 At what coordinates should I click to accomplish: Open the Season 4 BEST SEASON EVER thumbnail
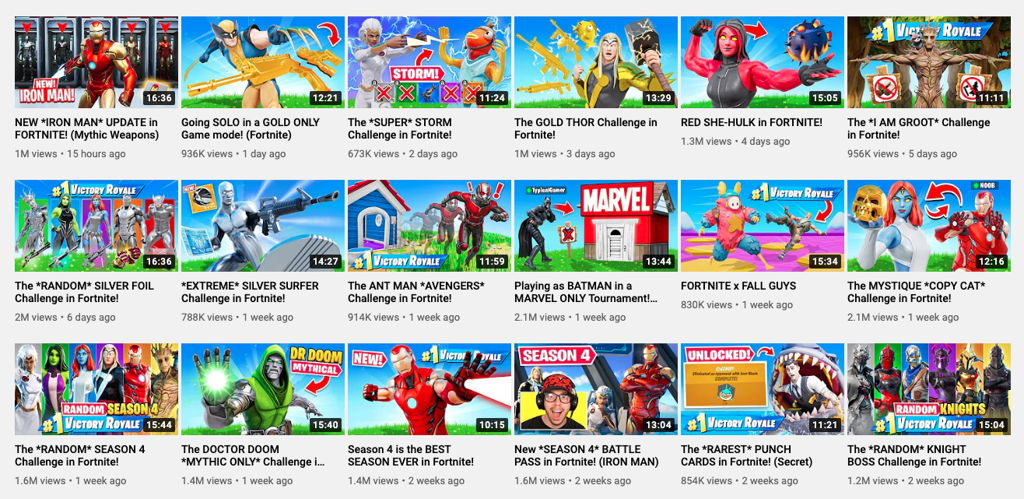(429, 389)
